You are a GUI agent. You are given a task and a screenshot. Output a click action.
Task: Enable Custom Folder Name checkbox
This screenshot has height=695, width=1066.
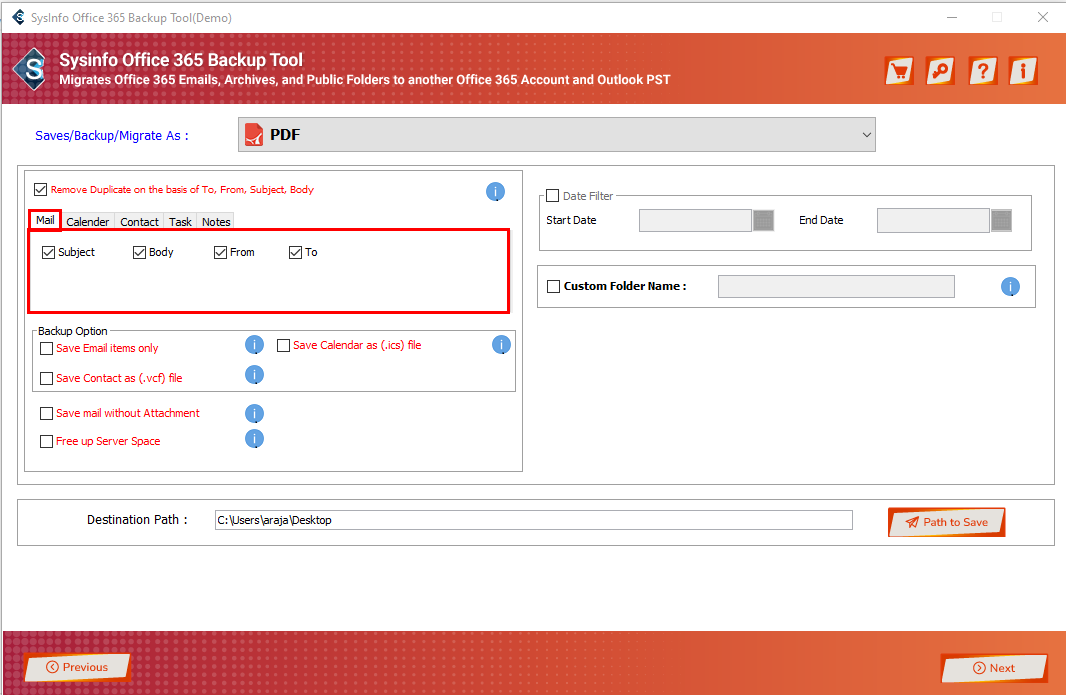[x=553, y=286]
